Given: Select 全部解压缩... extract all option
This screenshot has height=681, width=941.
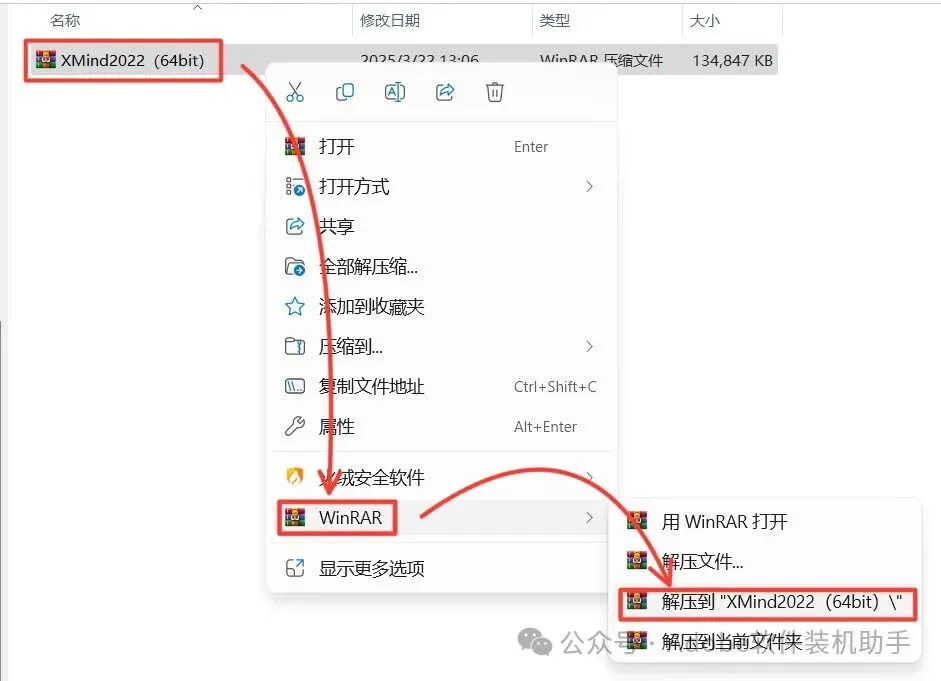Looking at the screenshot, I should coord(440,266).
